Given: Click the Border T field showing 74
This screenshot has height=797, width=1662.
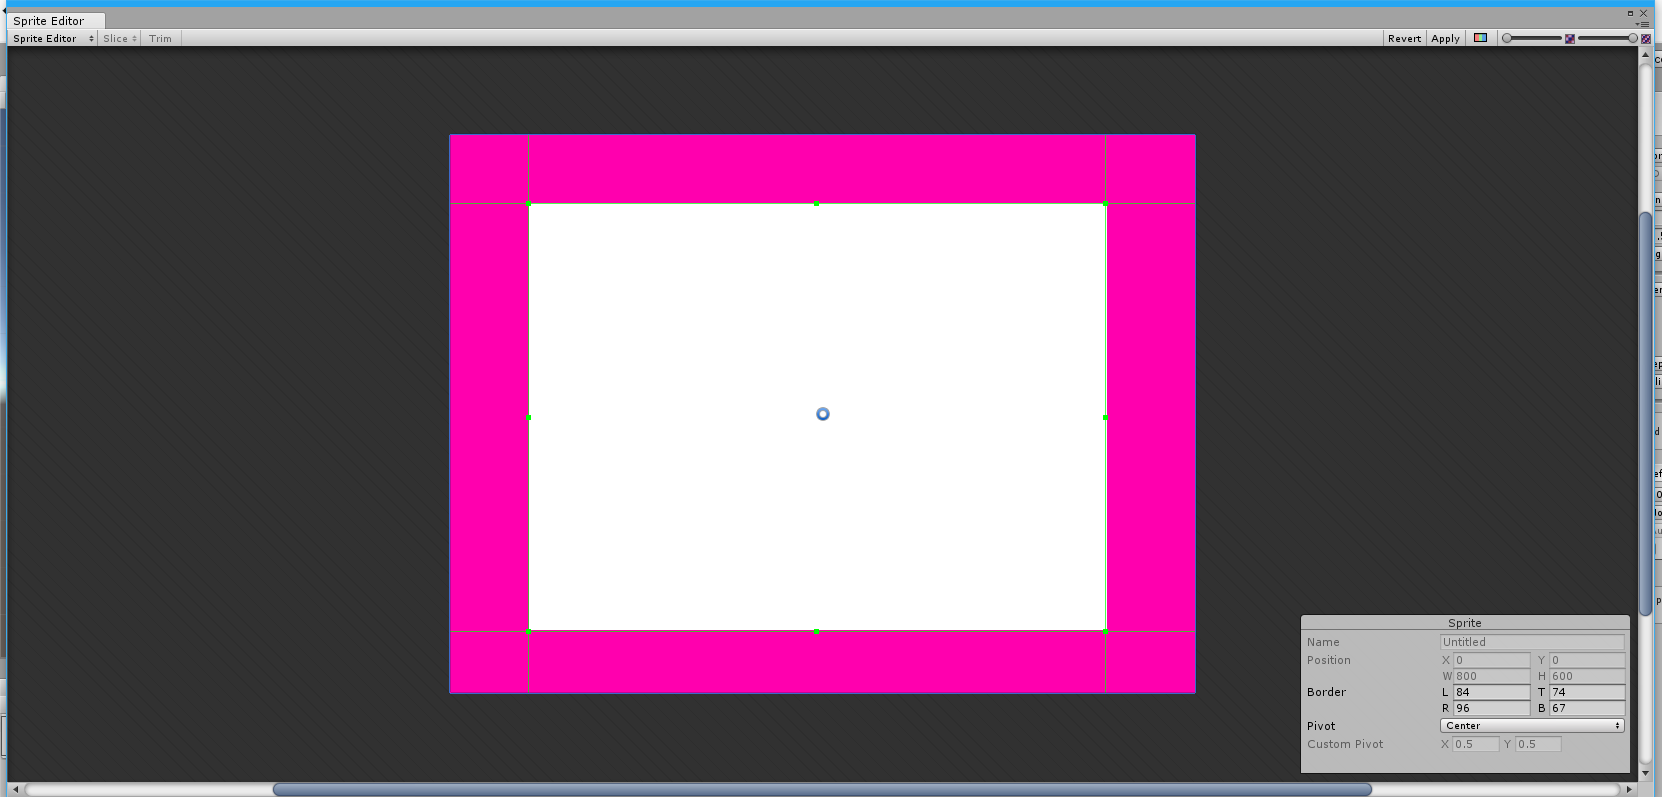Looking at the screenshot, I should pos(1587,692).
